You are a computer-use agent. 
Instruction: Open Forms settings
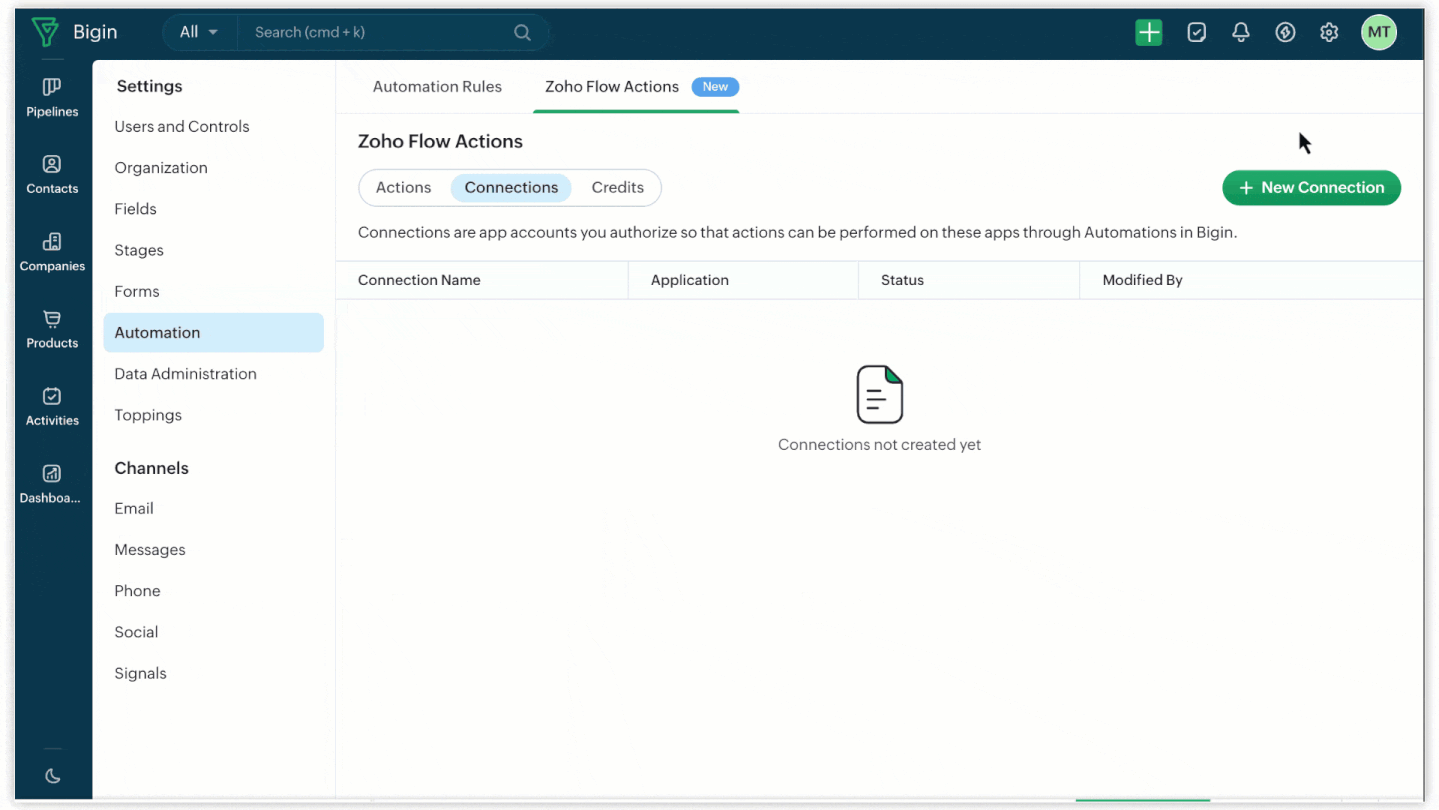click(x=137, y=291)
